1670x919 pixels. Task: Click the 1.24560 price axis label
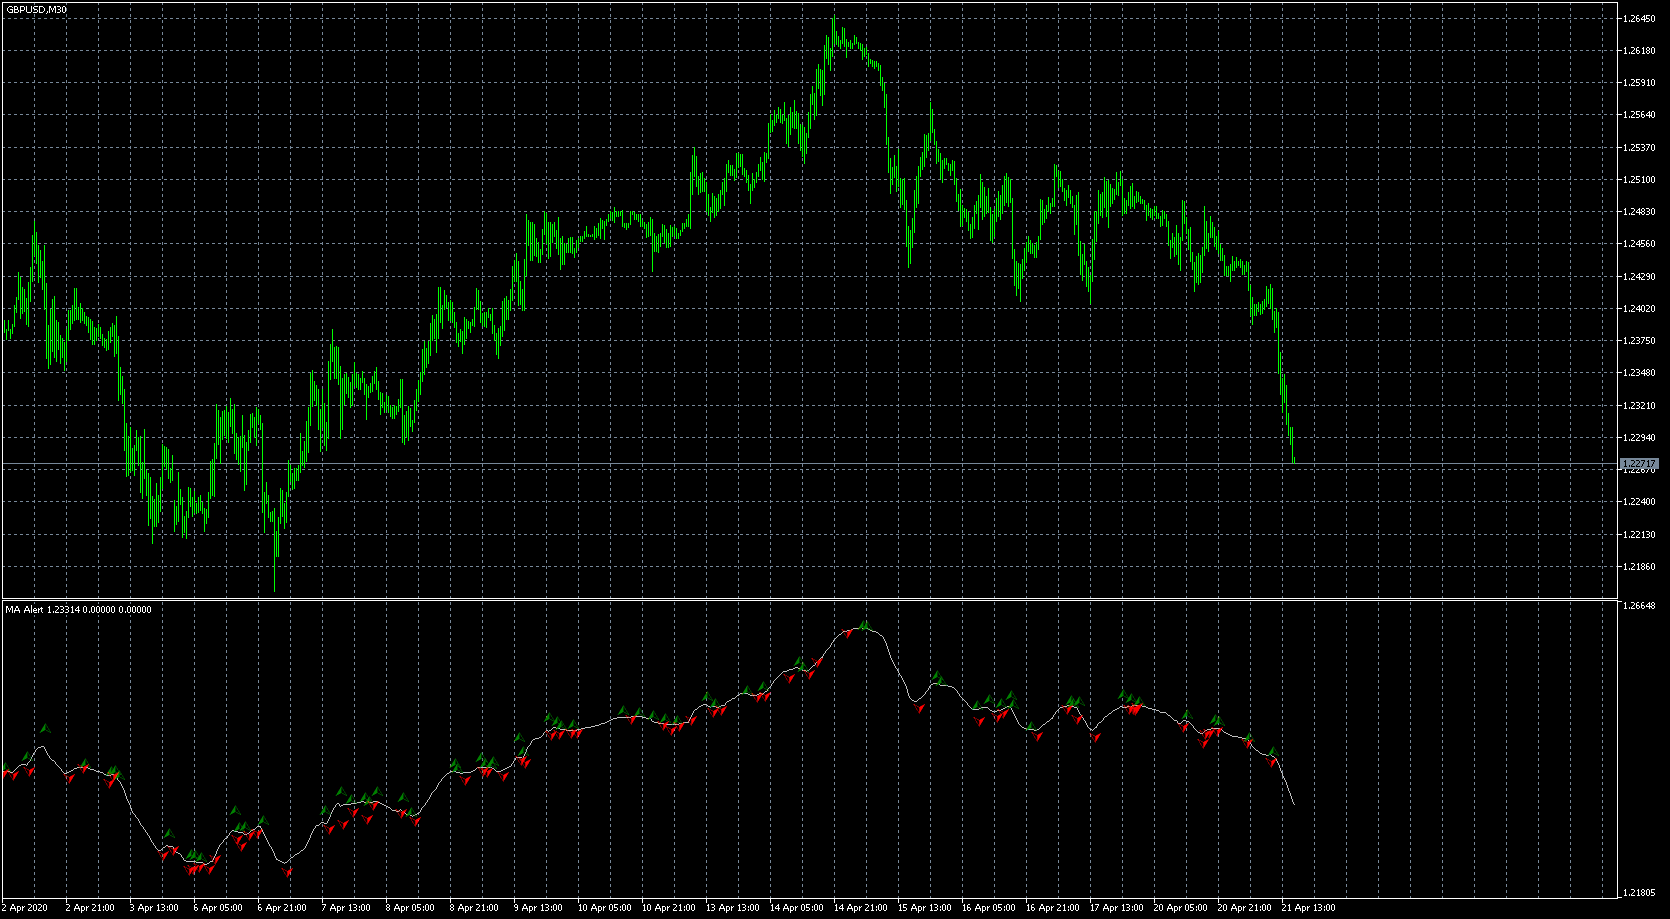point(1640,244)
